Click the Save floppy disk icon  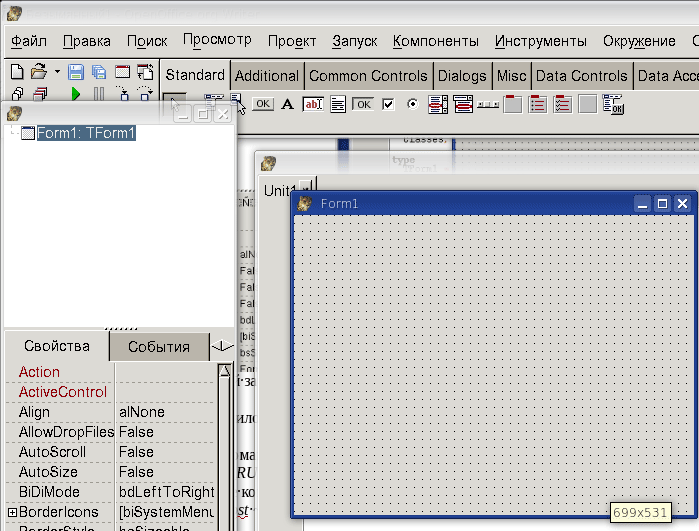[x=77, y=72]
